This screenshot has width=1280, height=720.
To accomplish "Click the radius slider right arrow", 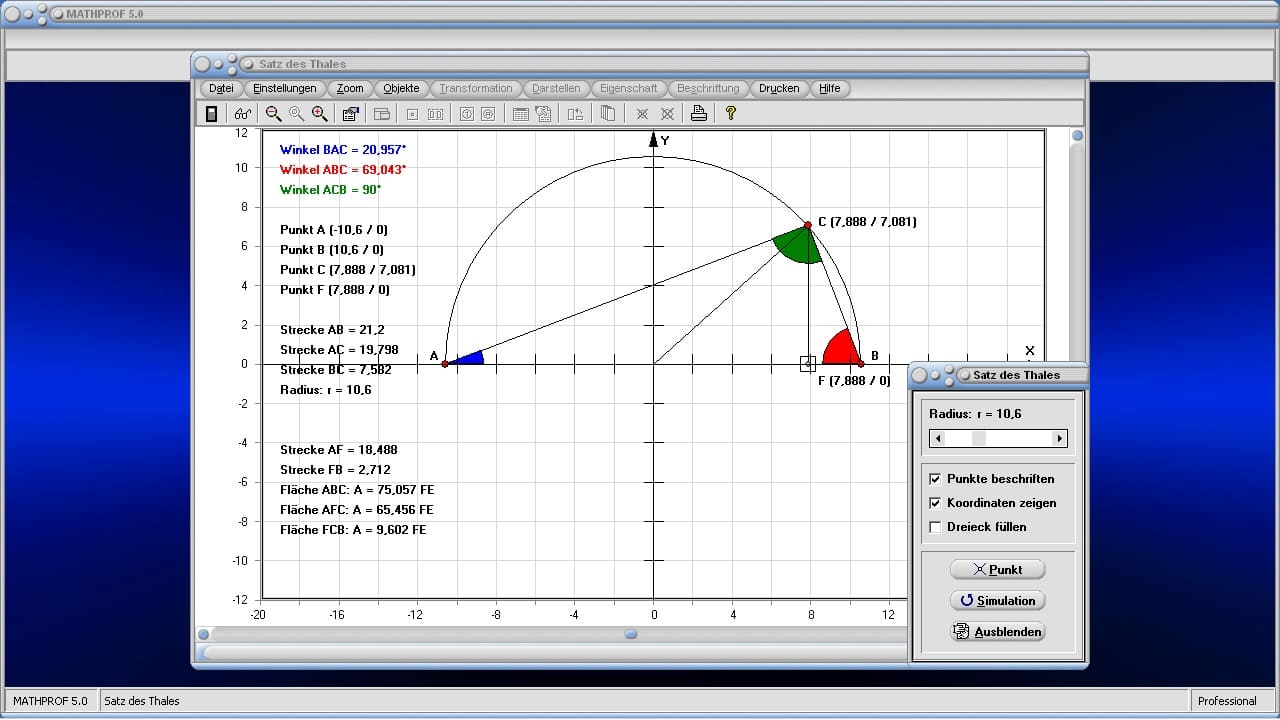I will pyautogui.click(x=1059, y=438).
